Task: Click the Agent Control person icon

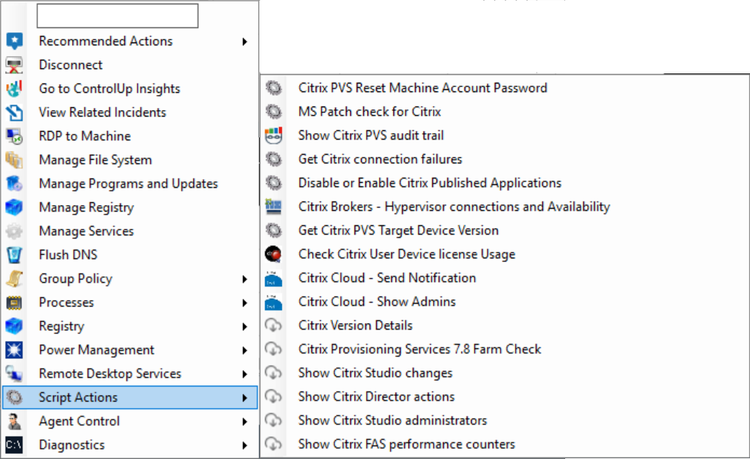Action: point(14,421)
